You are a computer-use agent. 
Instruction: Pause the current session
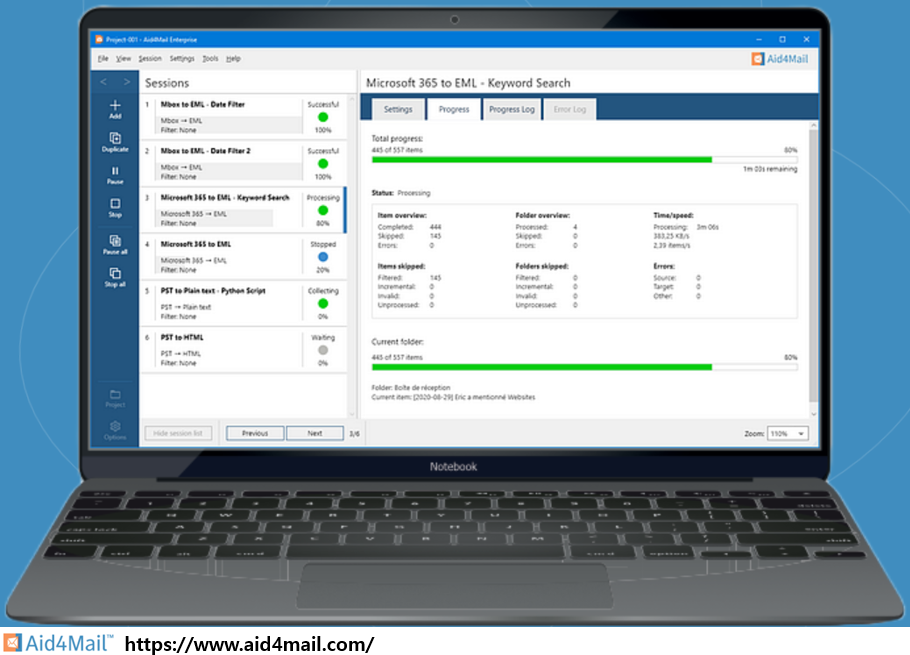click(115, 174)
